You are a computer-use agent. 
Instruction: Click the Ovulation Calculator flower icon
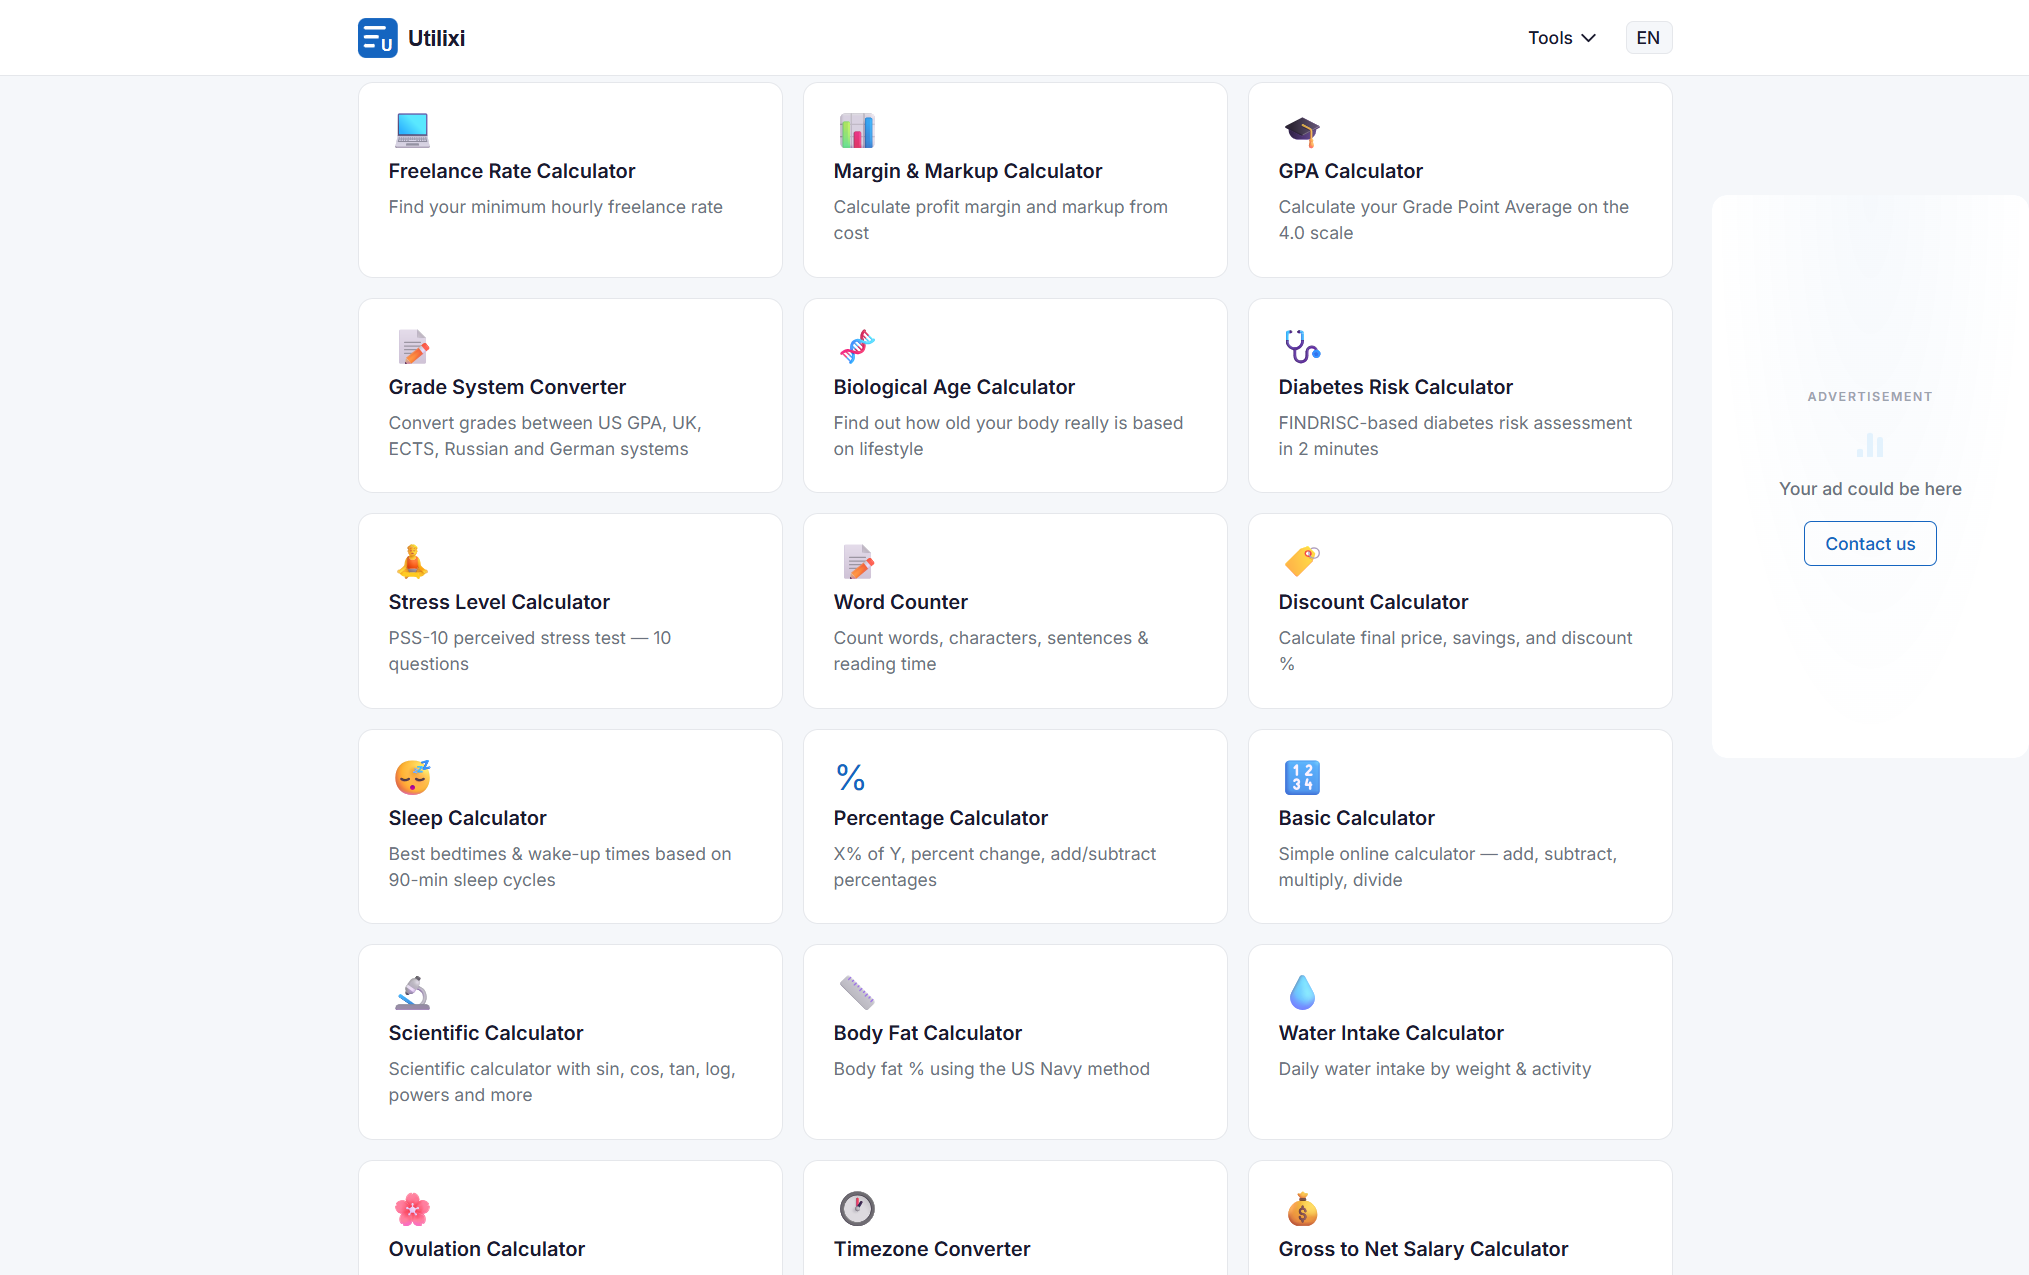[412, 1208]
